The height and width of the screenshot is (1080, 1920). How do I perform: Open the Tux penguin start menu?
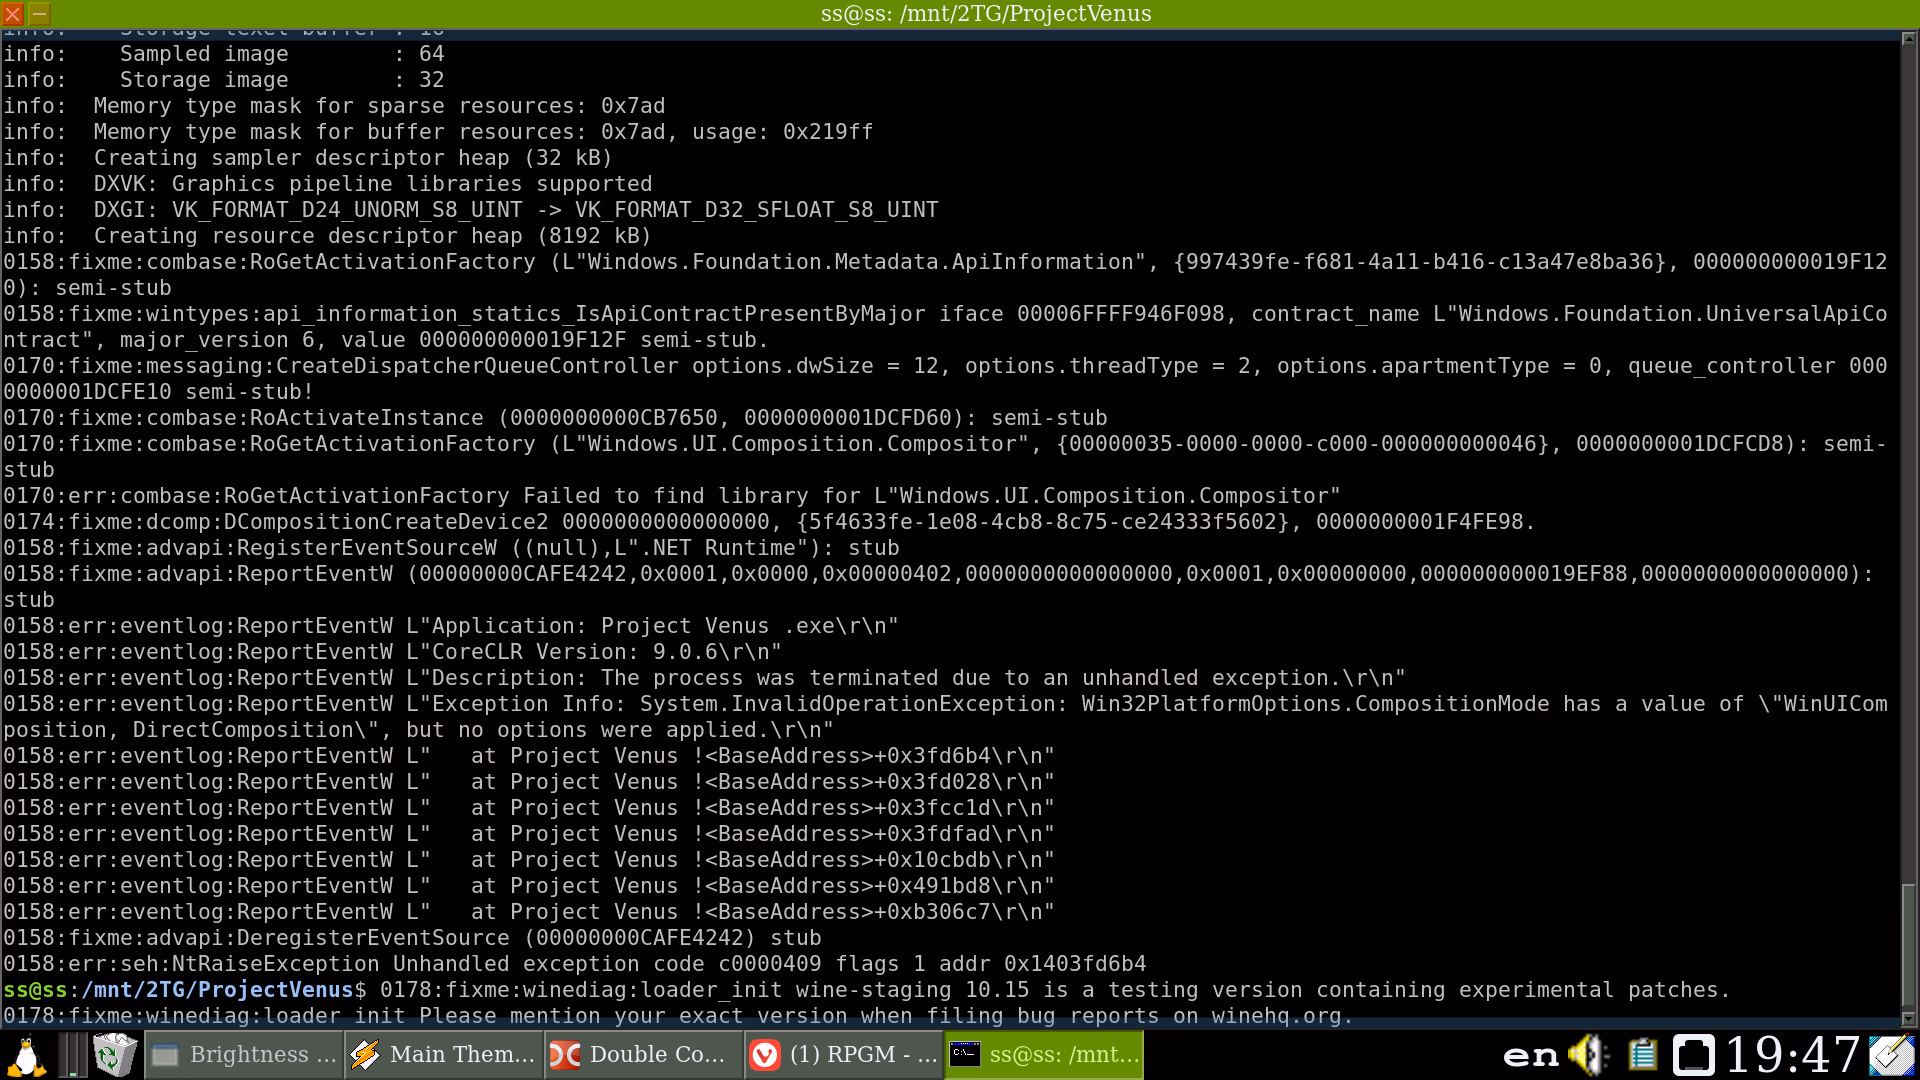pyautogui.click(x=25, y=1055)
